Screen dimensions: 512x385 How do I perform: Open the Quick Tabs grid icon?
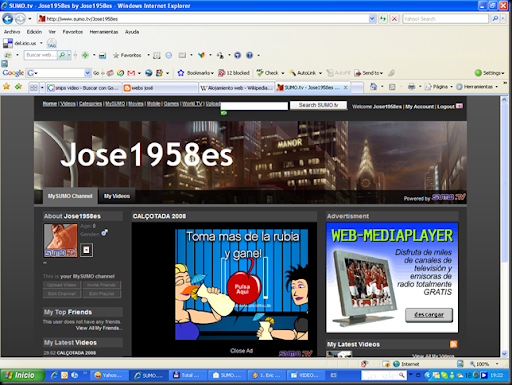(33, 88)
